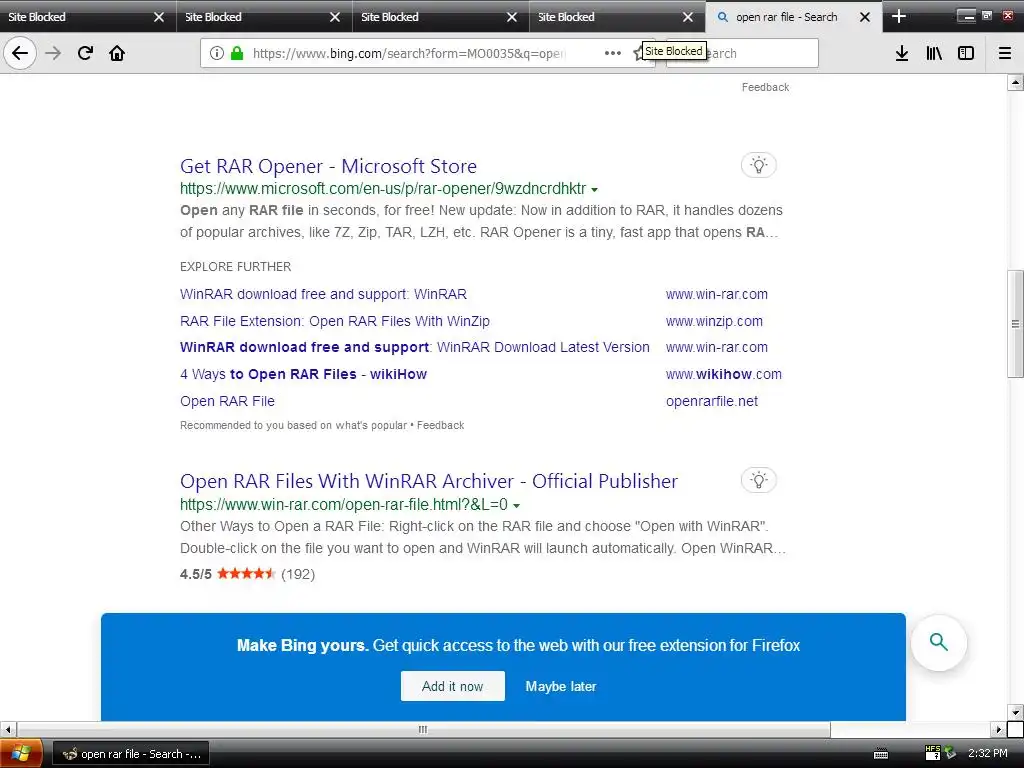Click the vertical scrollbar down arrow
The height and width of the screenshot is (768, 1024).
point(1015,712)
